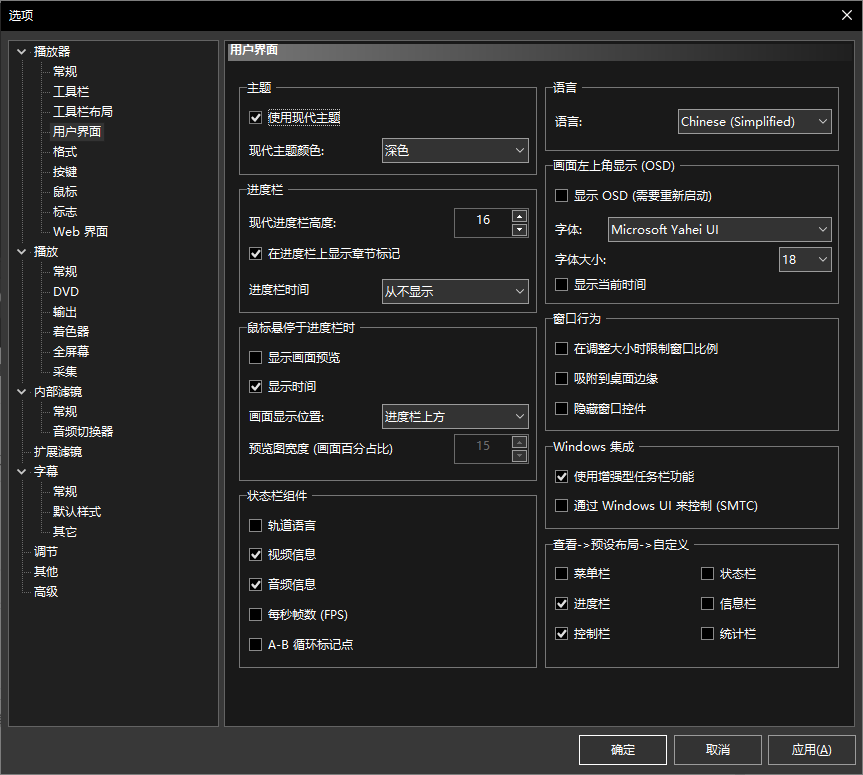Enable 显示当前时间 checkbox
This screenshot has width=863, height=775.
(x=561, y=285)
